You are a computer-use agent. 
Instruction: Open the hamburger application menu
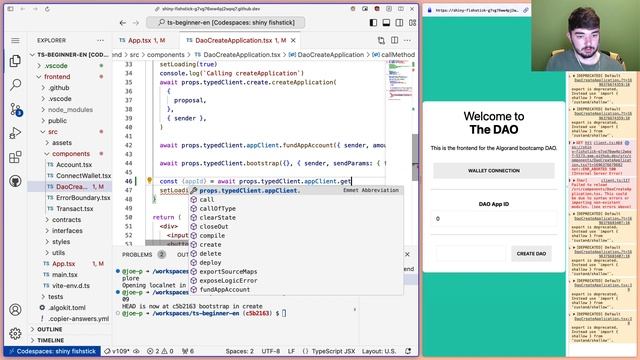[15, 40]
